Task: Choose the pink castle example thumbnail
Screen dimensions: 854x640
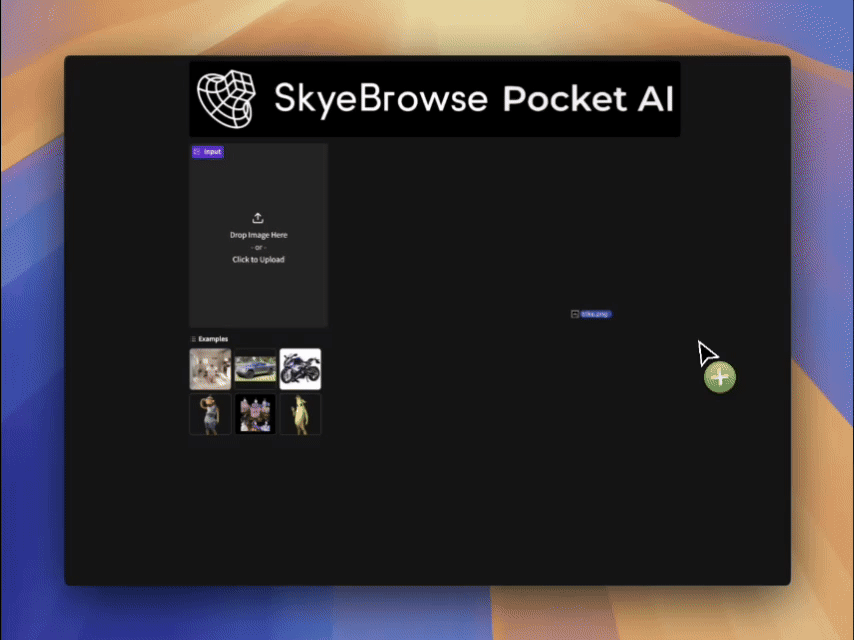Action: point(255,414)
